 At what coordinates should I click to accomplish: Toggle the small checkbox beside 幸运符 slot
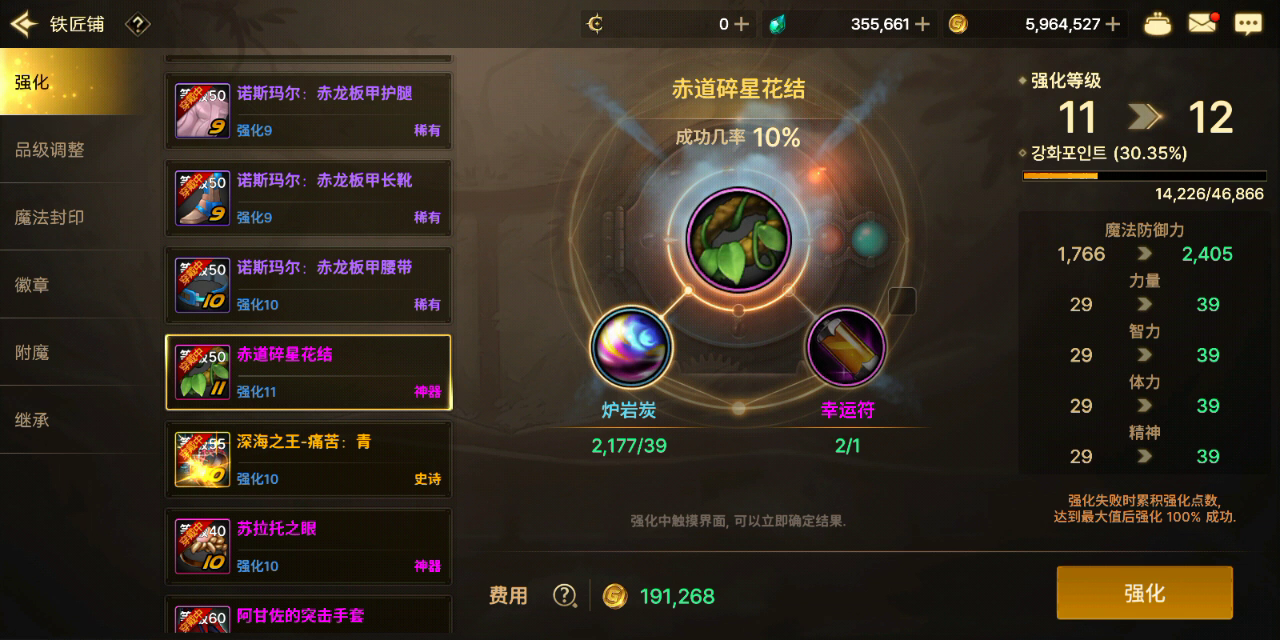click(x=902, y=300)
